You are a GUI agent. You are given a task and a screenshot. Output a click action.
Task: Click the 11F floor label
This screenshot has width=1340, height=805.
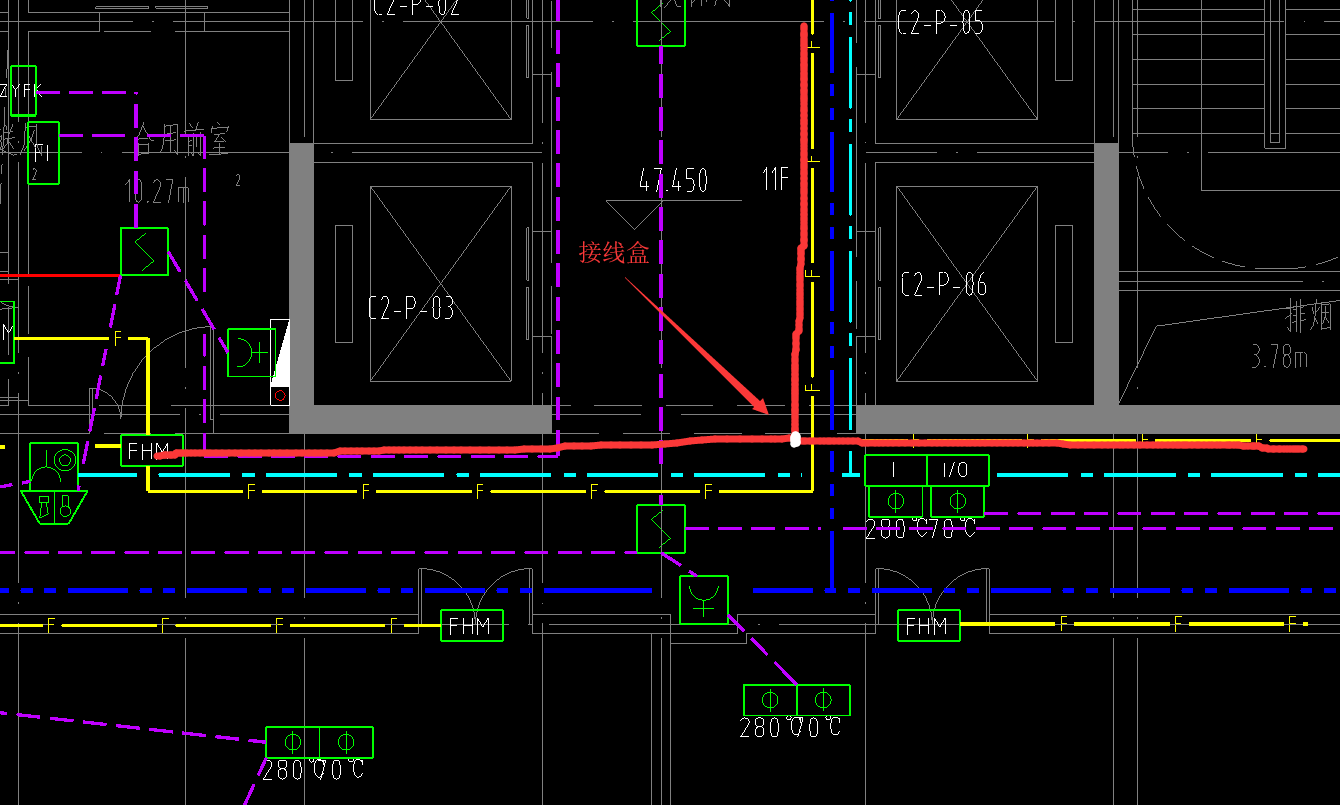pyautogui.click(x=776, y=181)
